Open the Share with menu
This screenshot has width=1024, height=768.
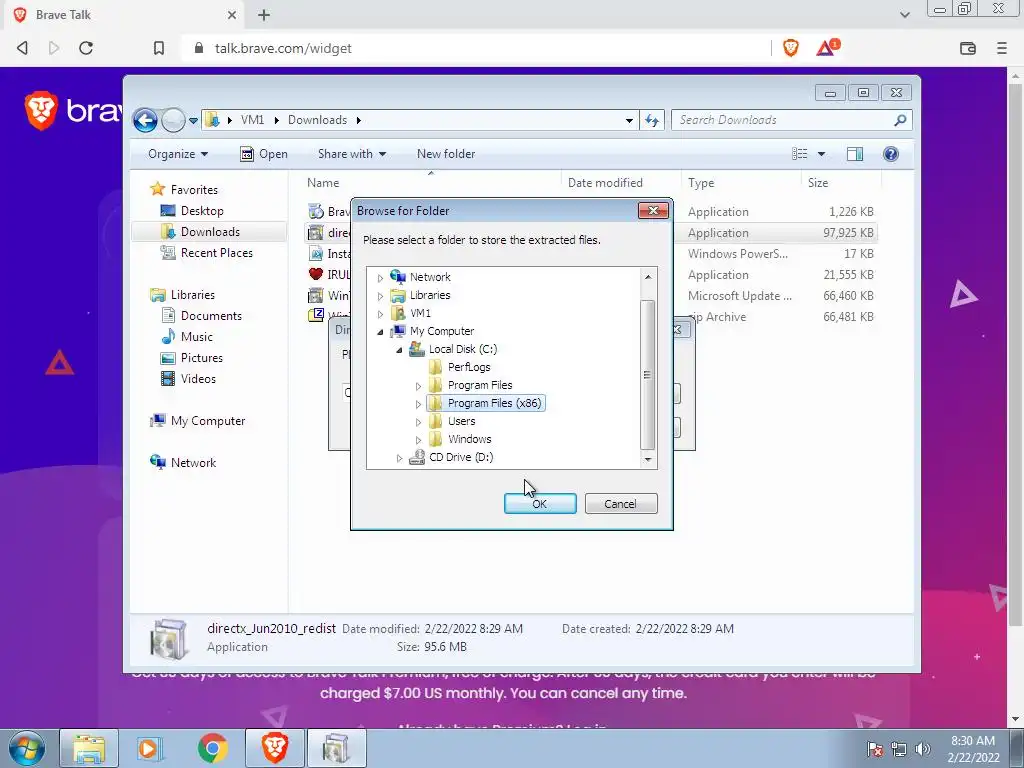(x=352, y=154)
